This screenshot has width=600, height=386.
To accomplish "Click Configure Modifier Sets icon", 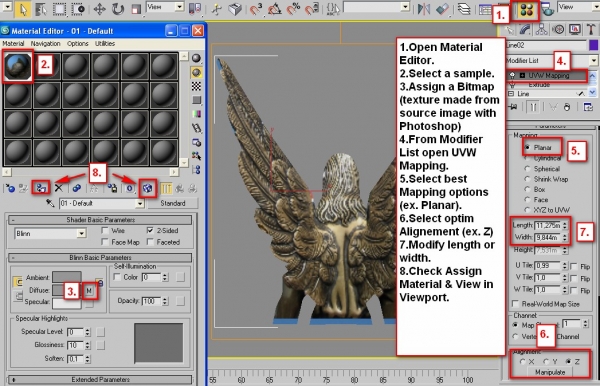I will 588,107.
